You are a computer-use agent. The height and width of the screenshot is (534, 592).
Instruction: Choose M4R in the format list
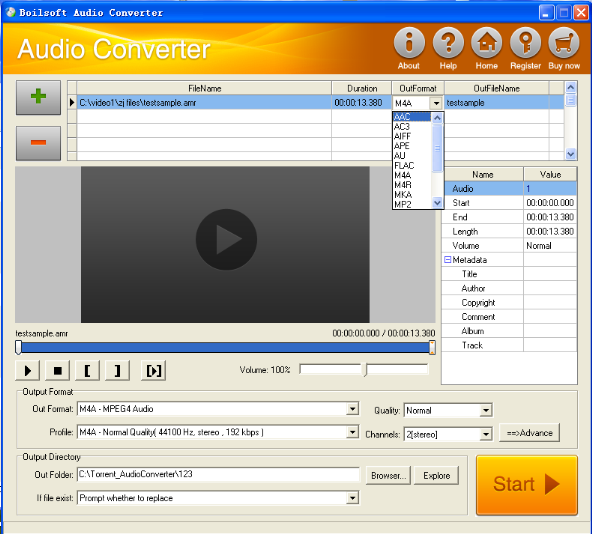(x=412, y=185)
